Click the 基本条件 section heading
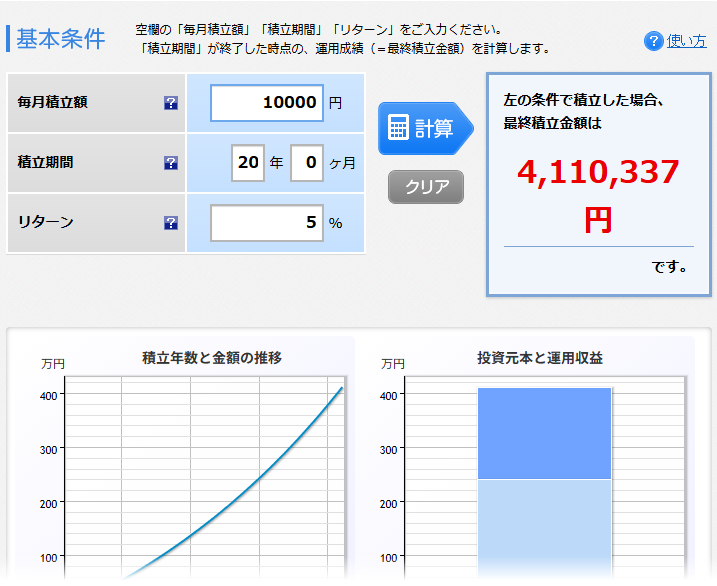This screenshot has width=717, height=586. point(60,39)
